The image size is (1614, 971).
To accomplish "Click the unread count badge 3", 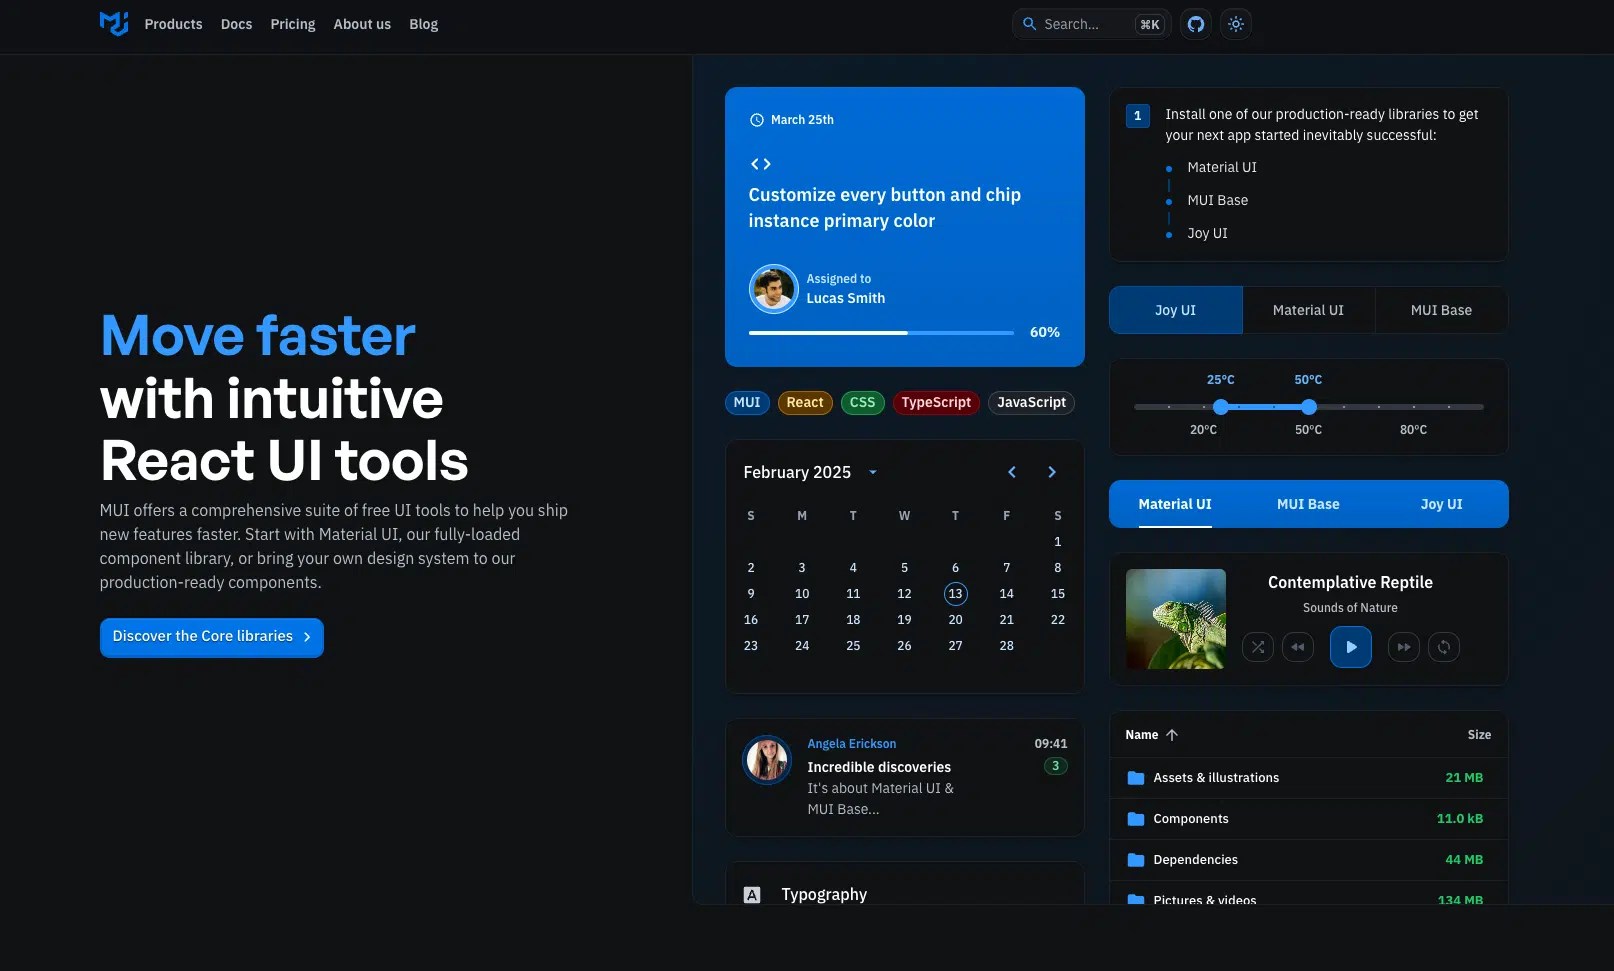I will point(1056,766).
